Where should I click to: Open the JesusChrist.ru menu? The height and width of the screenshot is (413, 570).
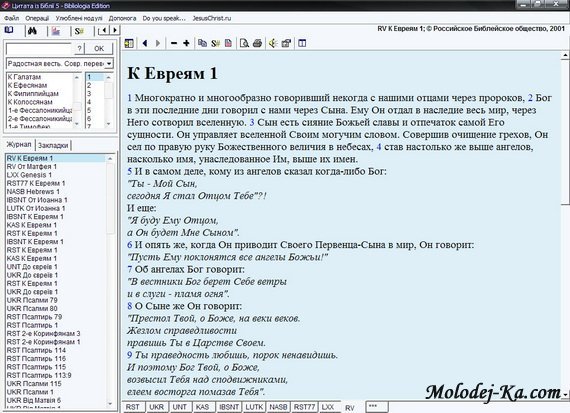pyautogui.click(x=212, y=18)
